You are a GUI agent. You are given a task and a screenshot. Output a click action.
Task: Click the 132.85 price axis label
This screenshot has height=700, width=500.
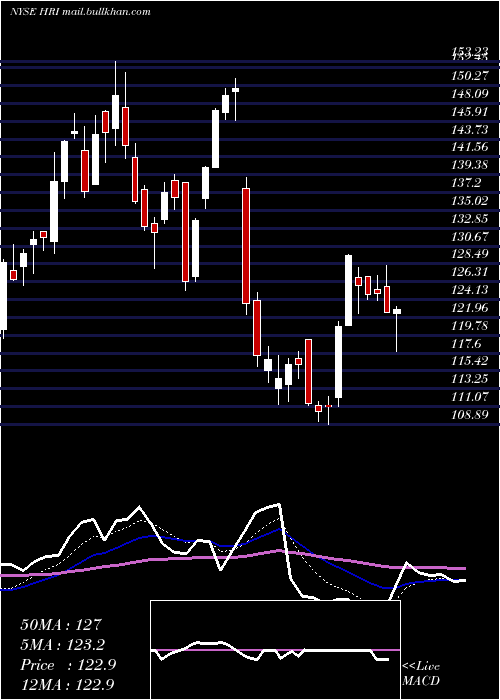469,218
